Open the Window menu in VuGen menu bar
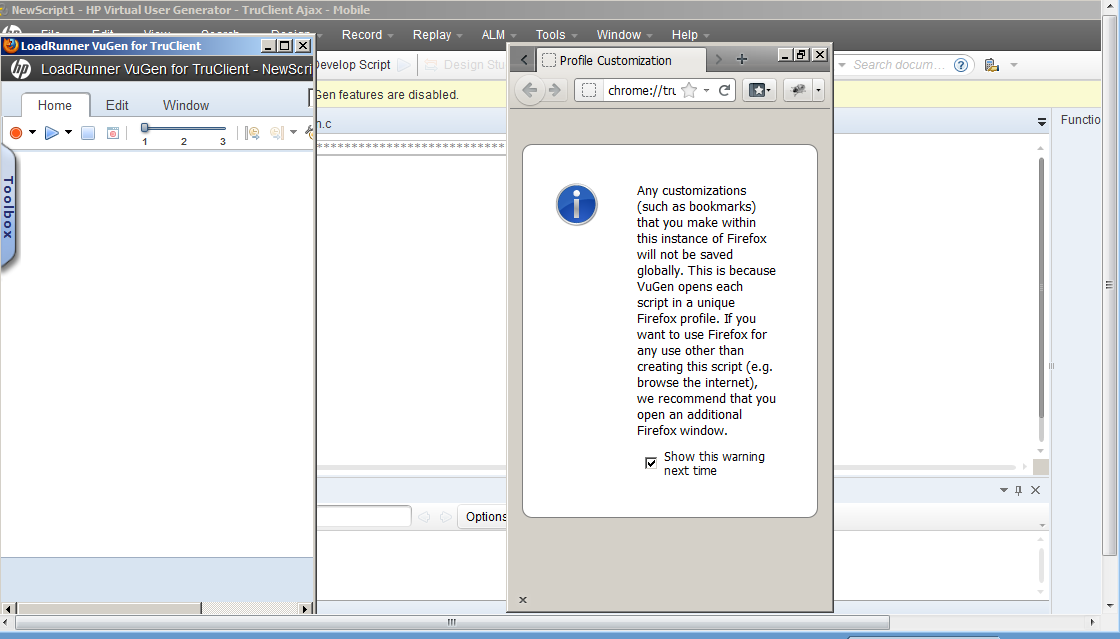Viewport: 1120px width, 639px height. [x=624, y=34]
